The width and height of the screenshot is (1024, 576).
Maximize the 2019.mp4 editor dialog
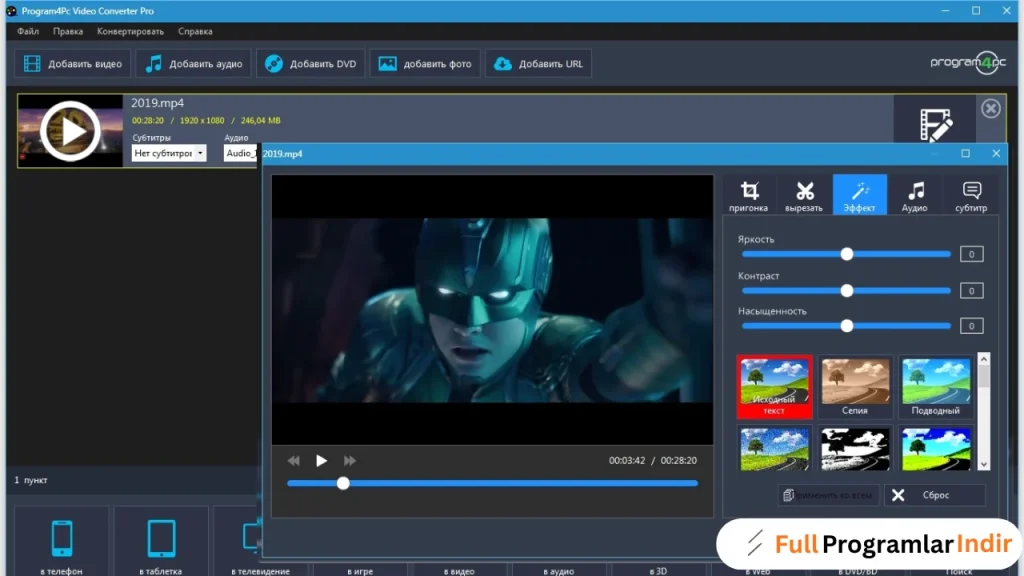tap(965, 153)
